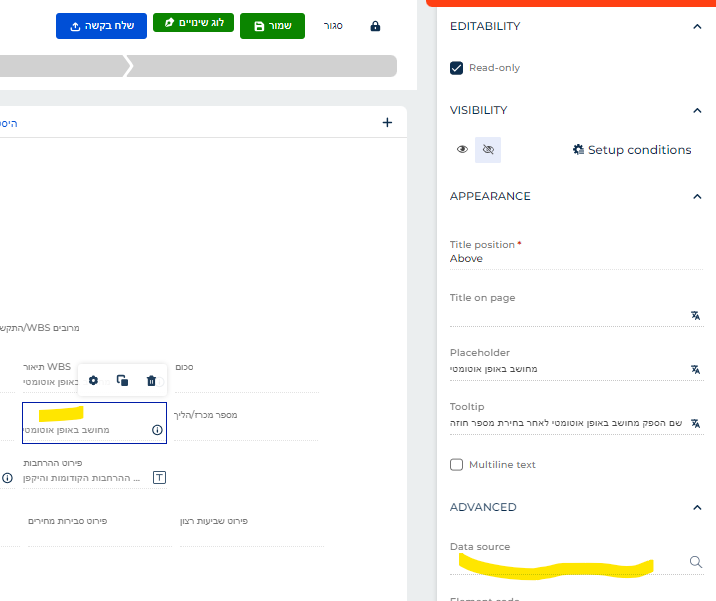This screenshot has width=716, height=601.
Task: Open the Title position dropdown showing Above
Action: (x=576, y=258)
